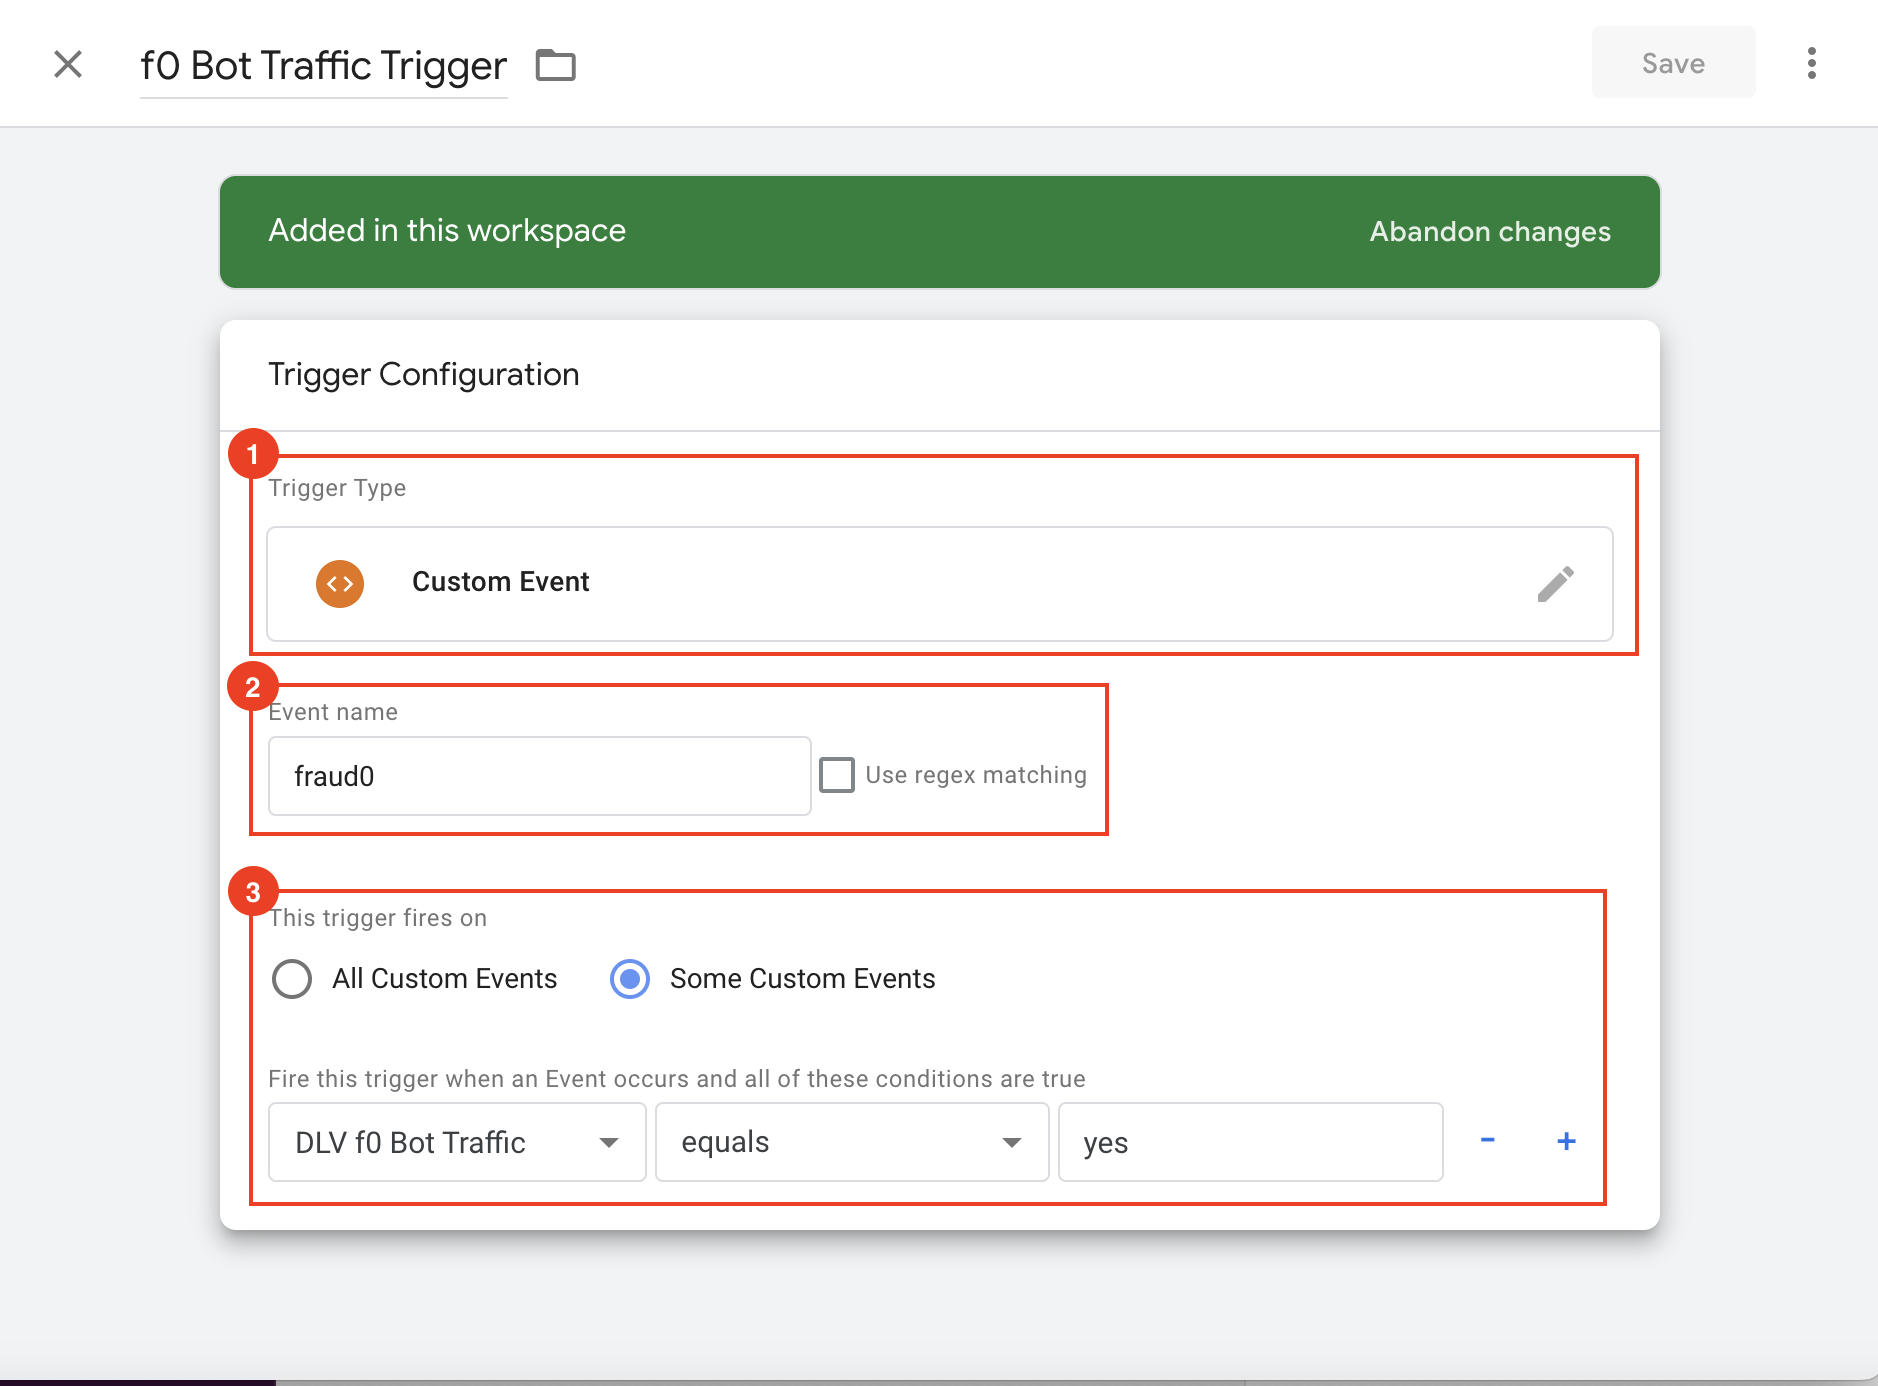The image size is (1878, 1386).
Task: Click the folder icon beside the trigger name
Action: point(555,65)
